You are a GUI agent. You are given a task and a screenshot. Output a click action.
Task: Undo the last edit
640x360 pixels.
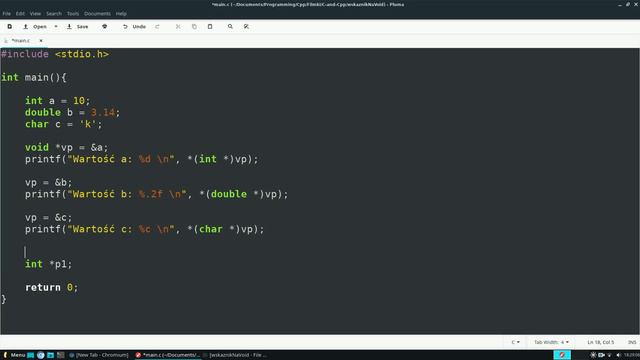tap(134, 27)
